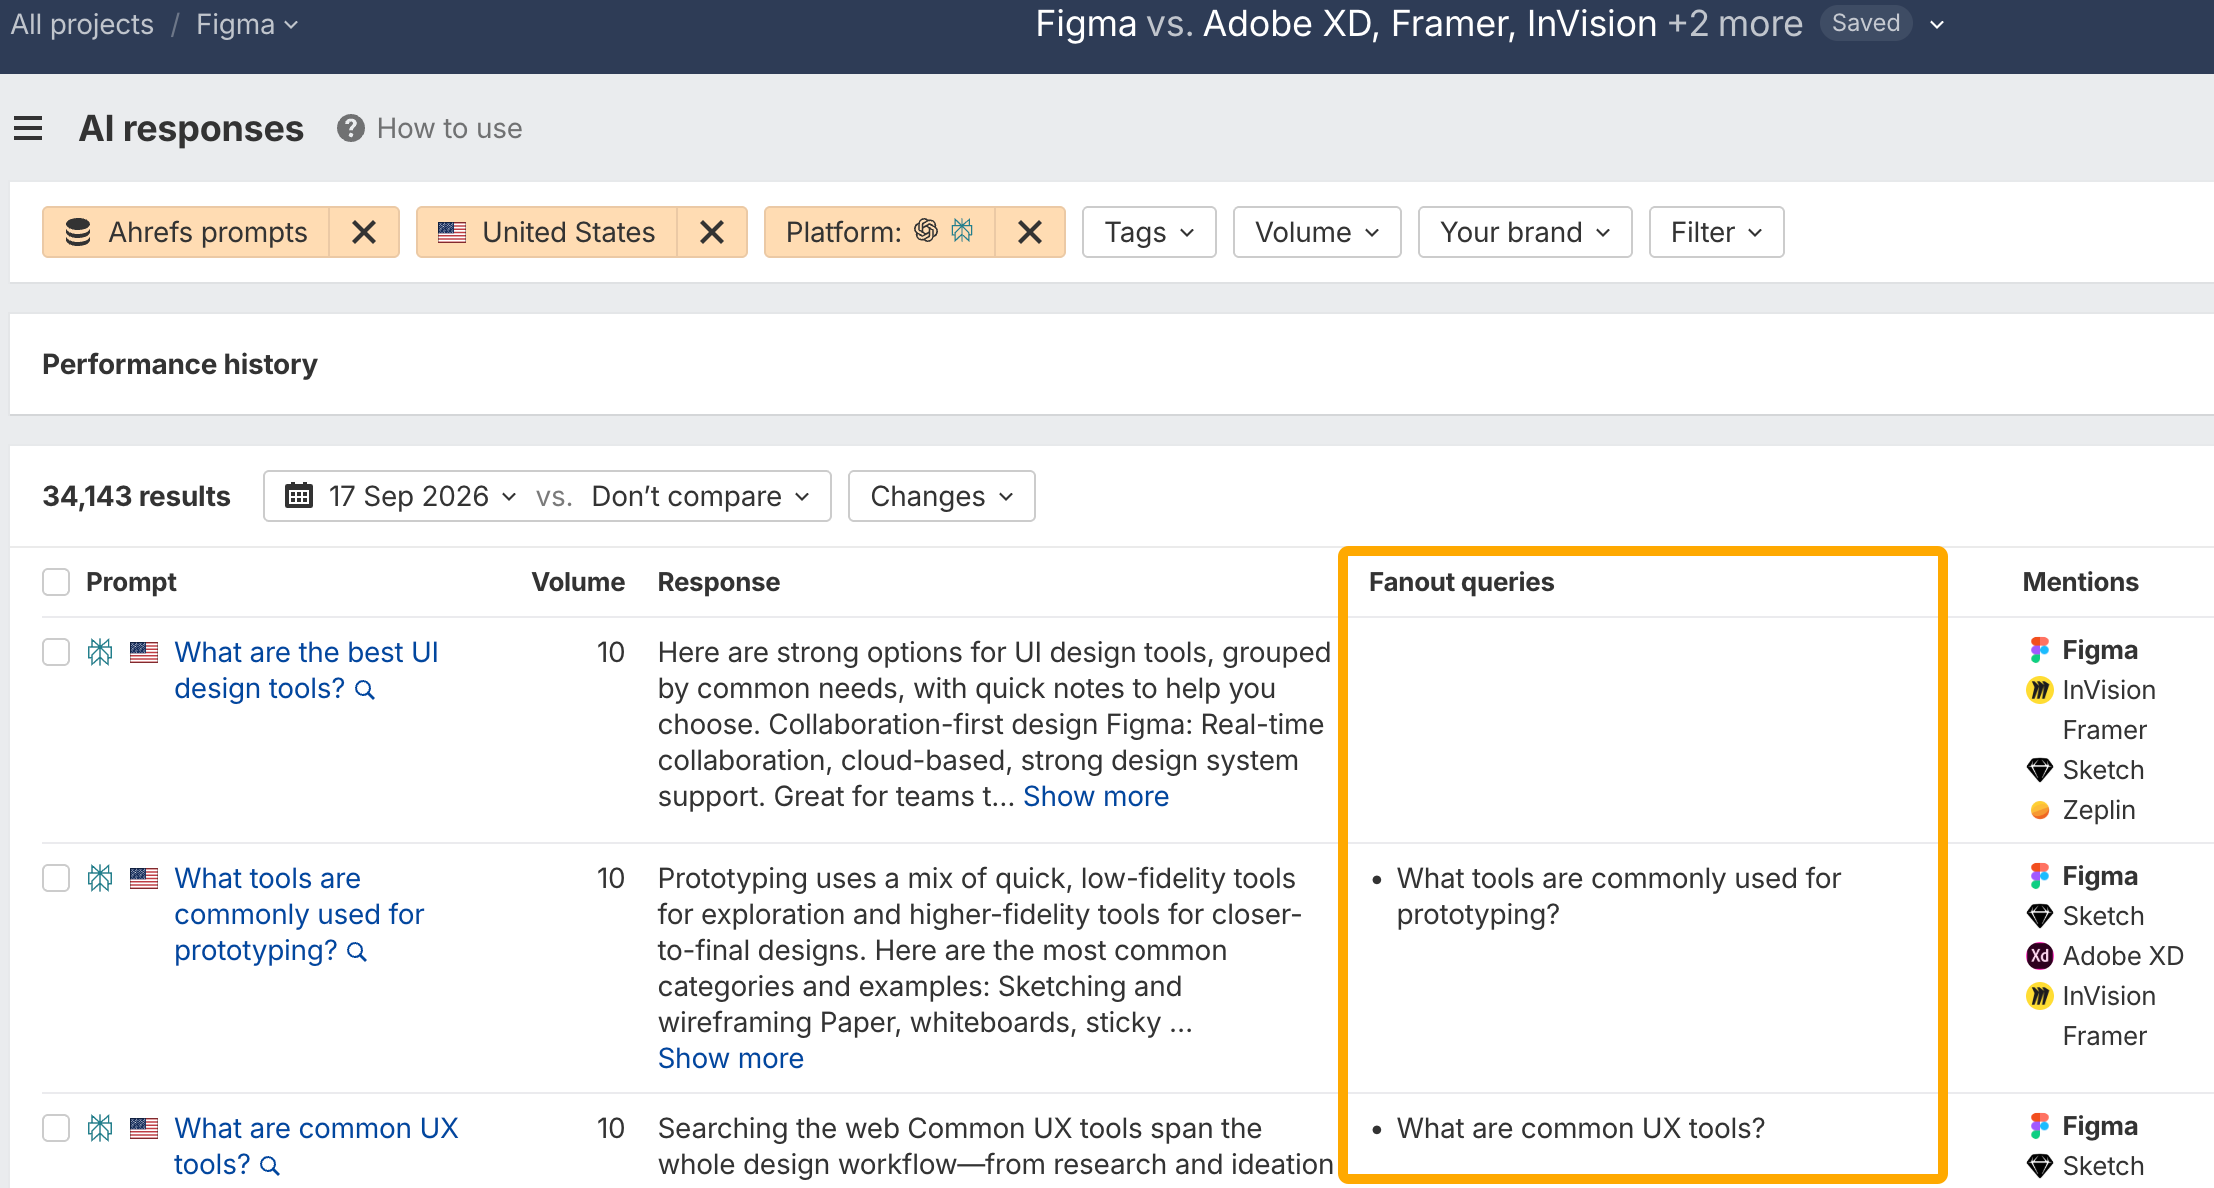
Task: Click the Ahrefs prompts filter chip
Action: [187, 232]
